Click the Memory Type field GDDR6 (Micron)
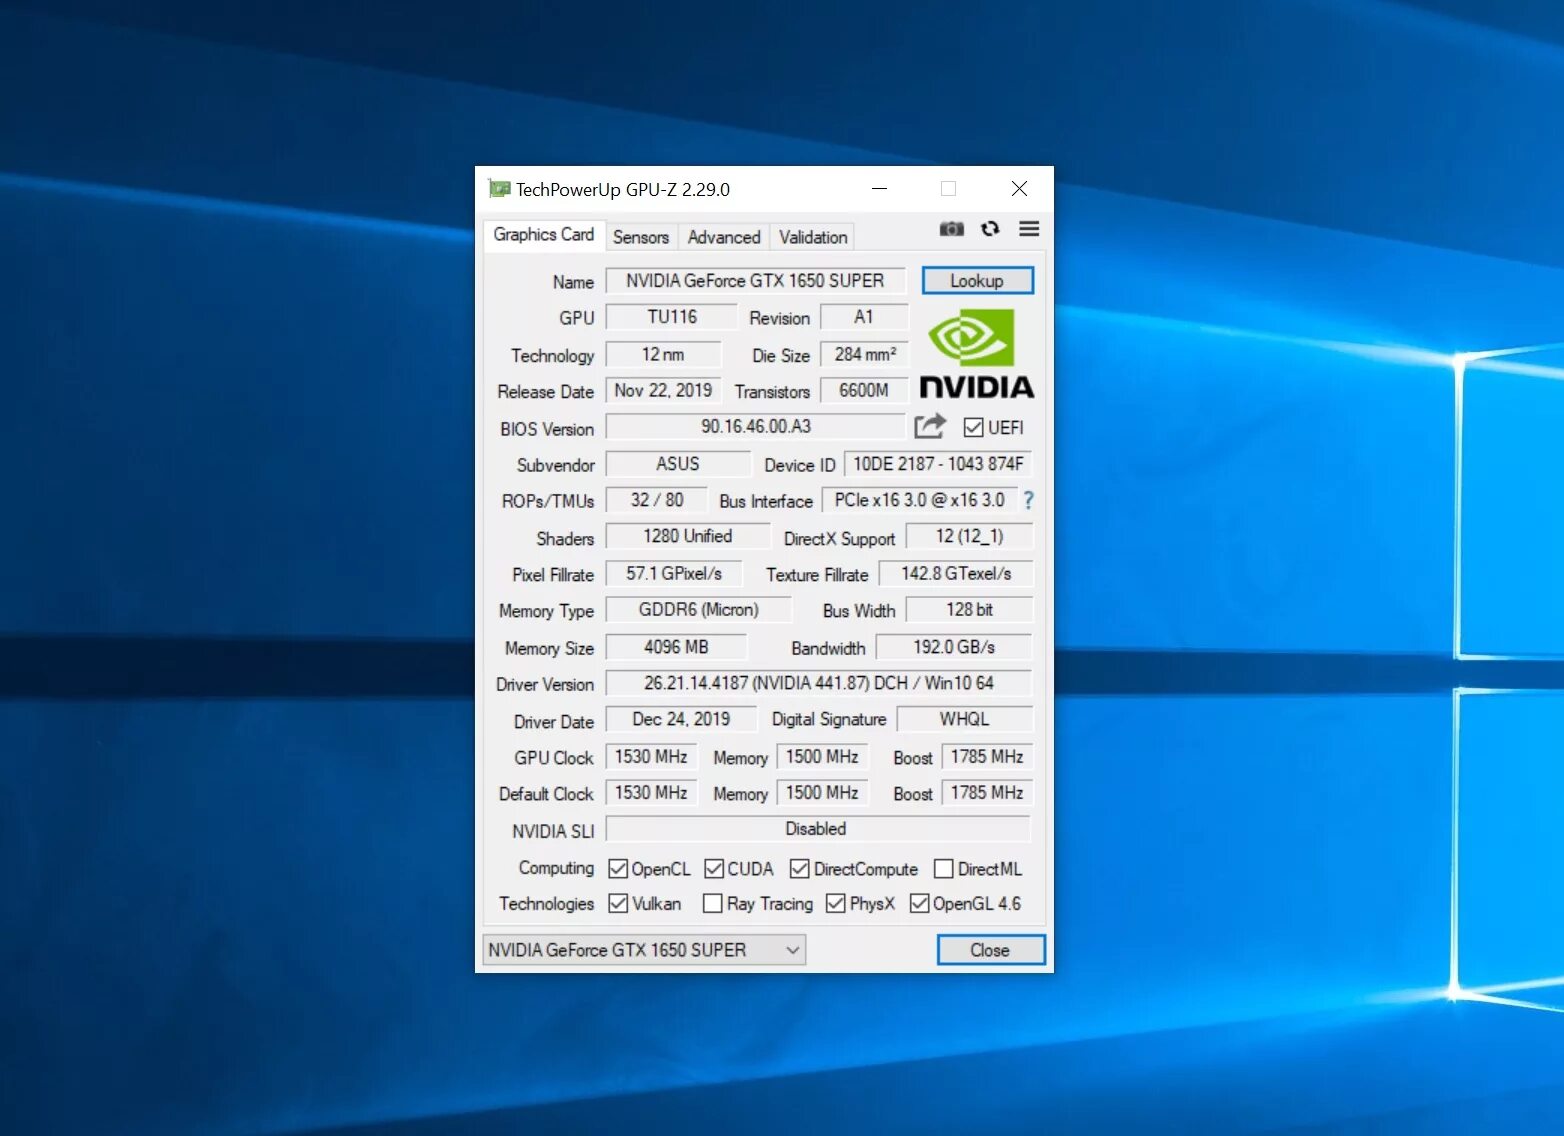 point(699,609)
